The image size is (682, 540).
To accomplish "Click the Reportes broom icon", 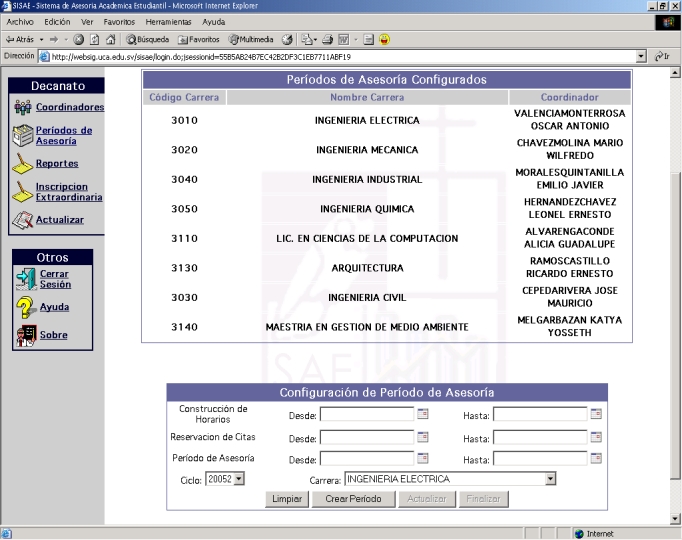I will pyautogui.click(x=22, y=163).
